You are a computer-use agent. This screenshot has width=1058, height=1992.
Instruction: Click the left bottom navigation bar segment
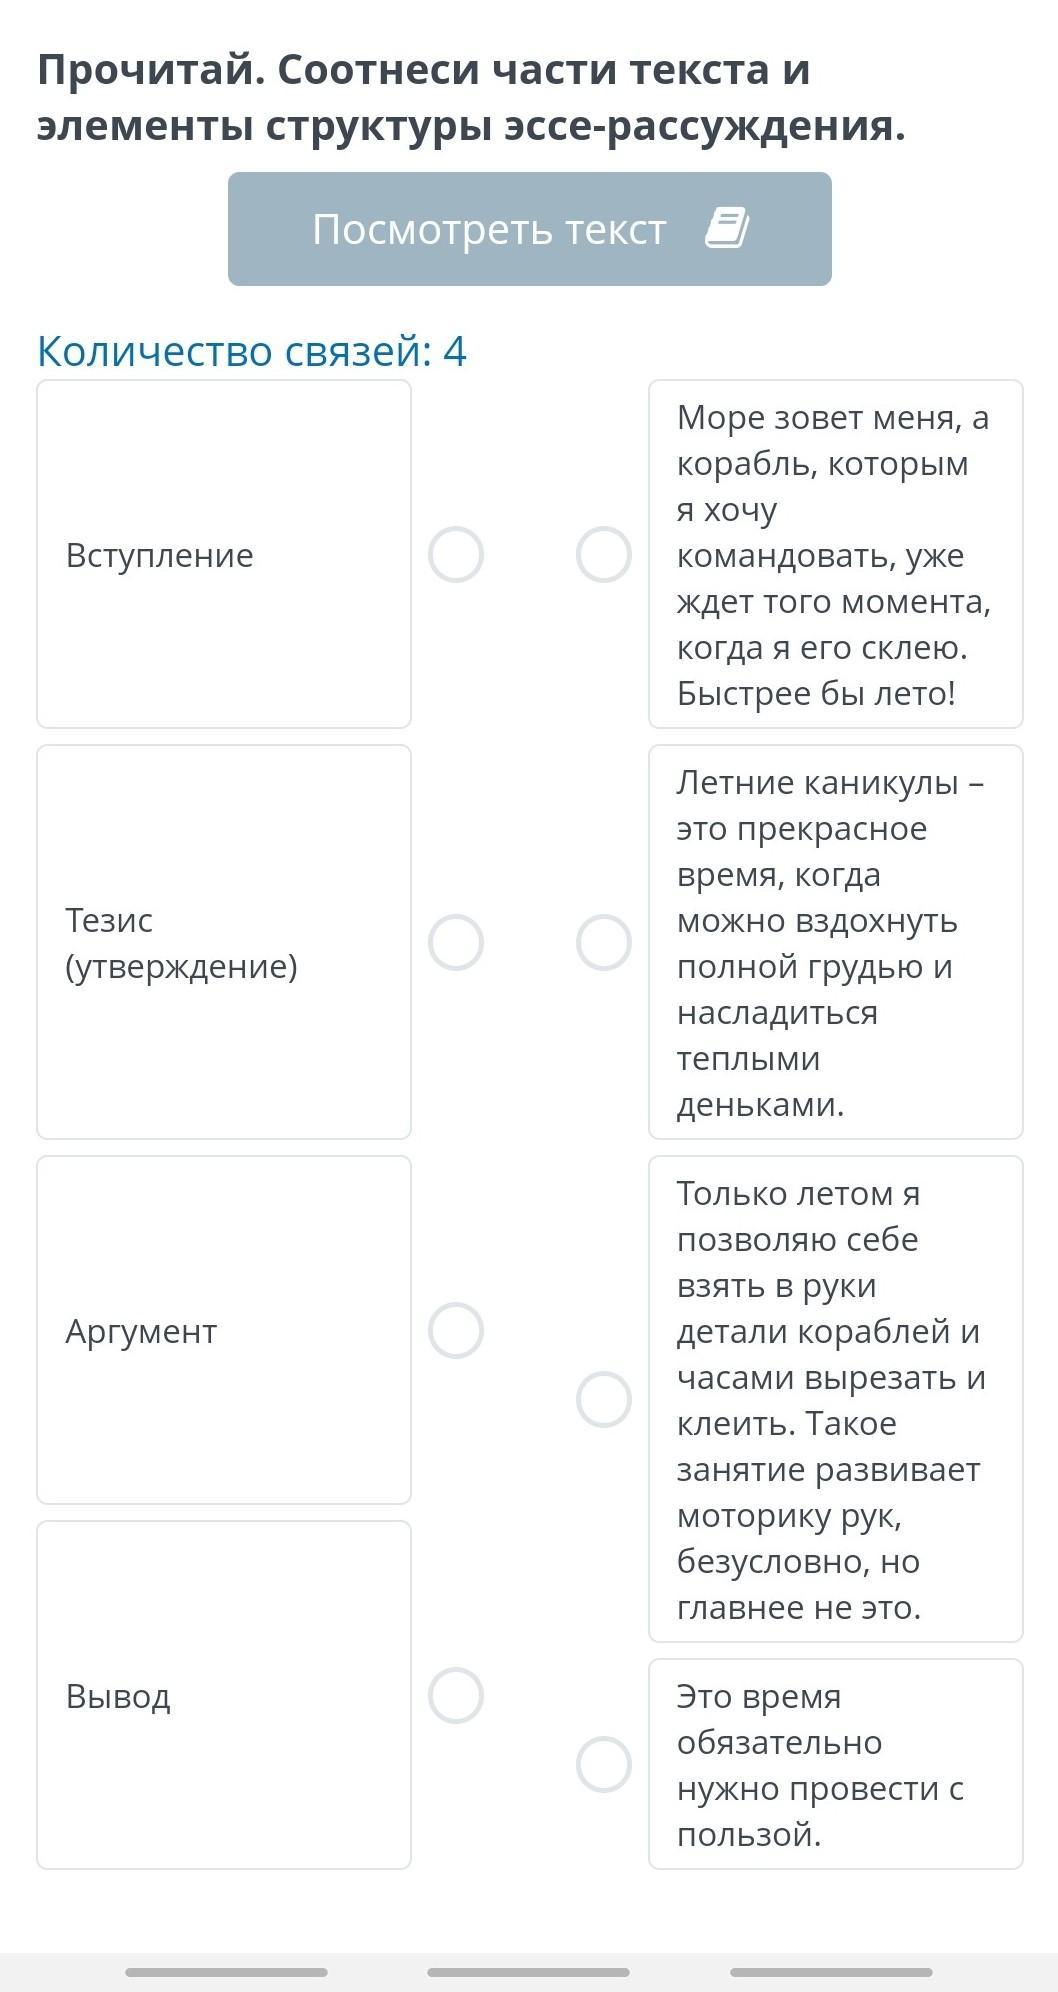(226, 1972)
